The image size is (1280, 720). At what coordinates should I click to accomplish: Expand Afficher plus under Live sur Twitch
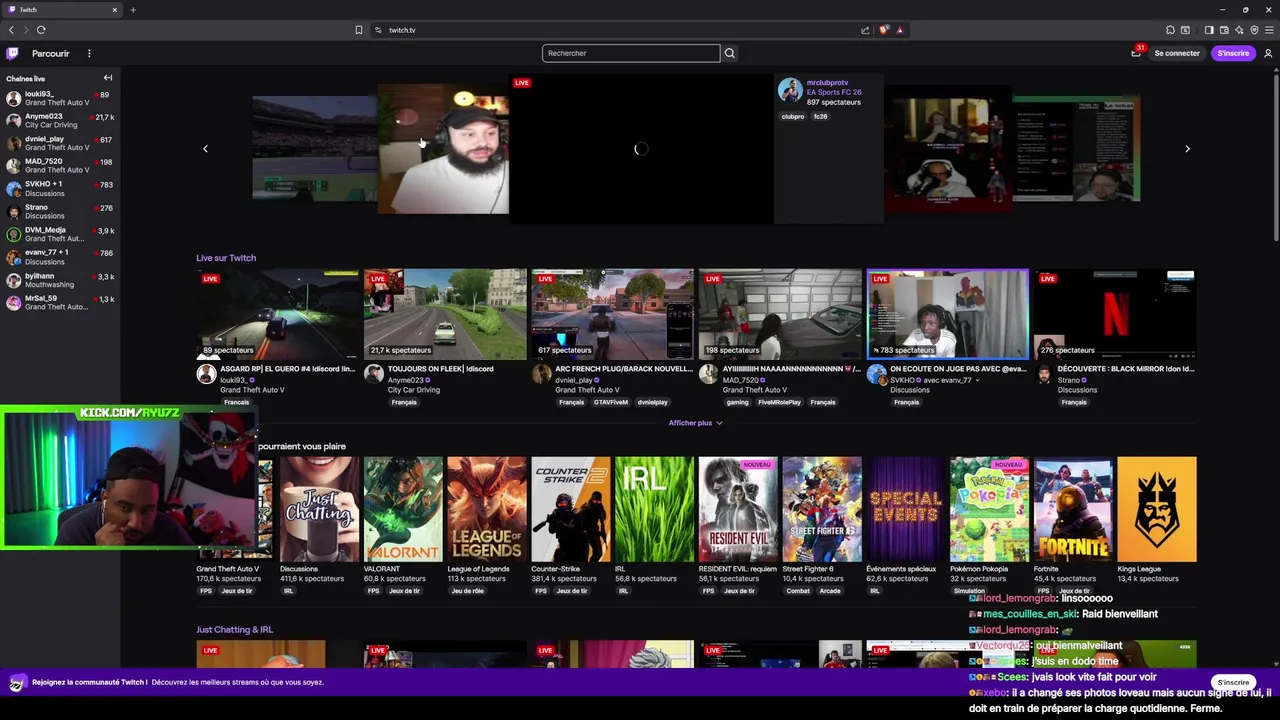click(695, 423)
